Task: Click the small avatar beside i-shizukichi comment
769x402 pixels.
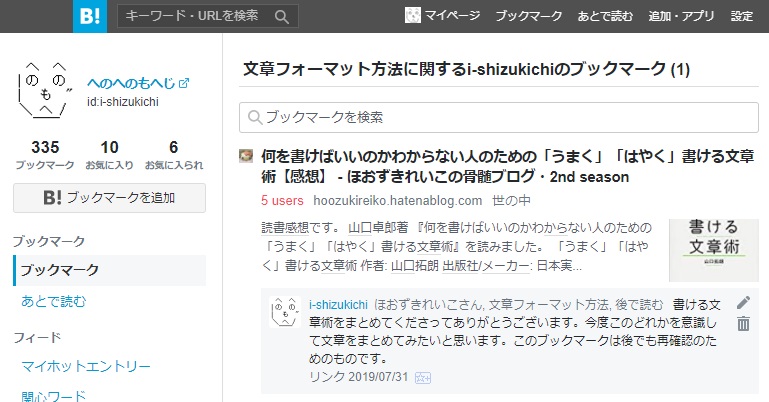Action: 285,312
